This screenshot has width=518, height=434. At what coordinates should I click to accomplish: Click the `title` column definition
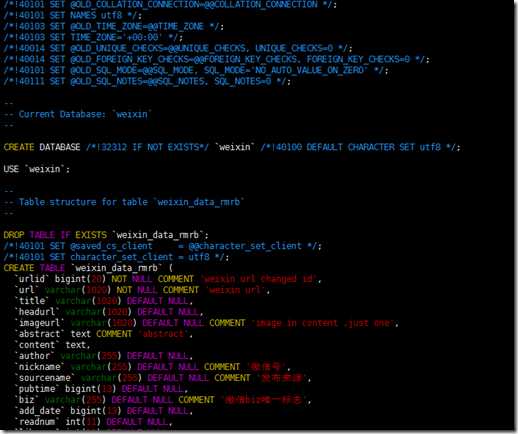[103, 301]
